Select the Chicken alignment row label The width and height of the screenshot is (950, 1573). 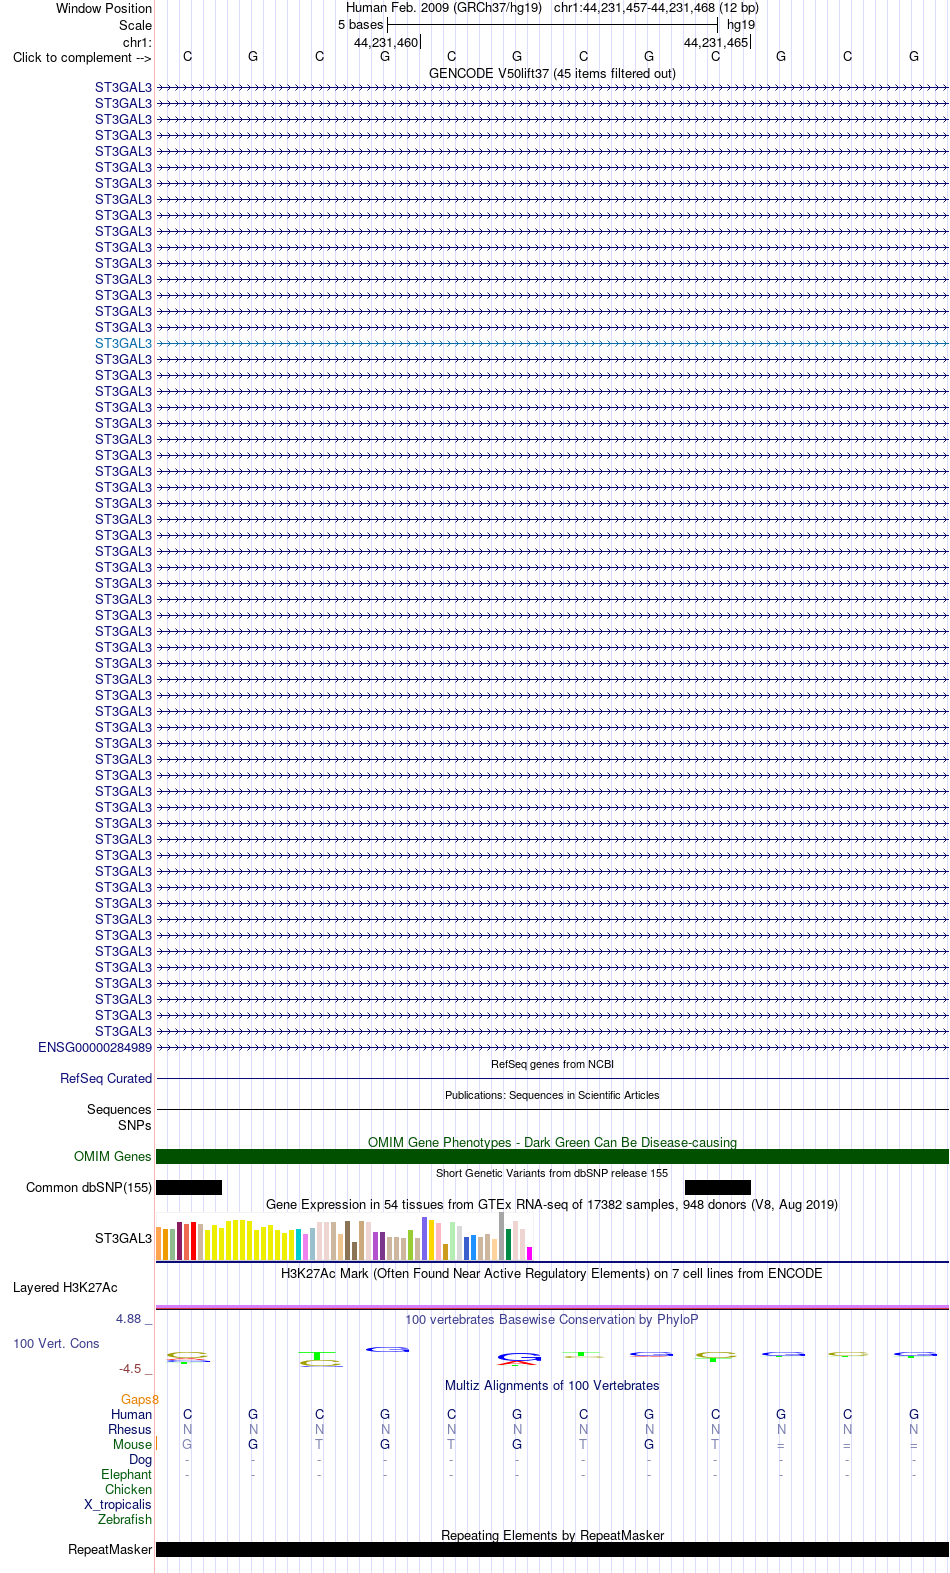pyautogui.click(x=128, y=1489)
